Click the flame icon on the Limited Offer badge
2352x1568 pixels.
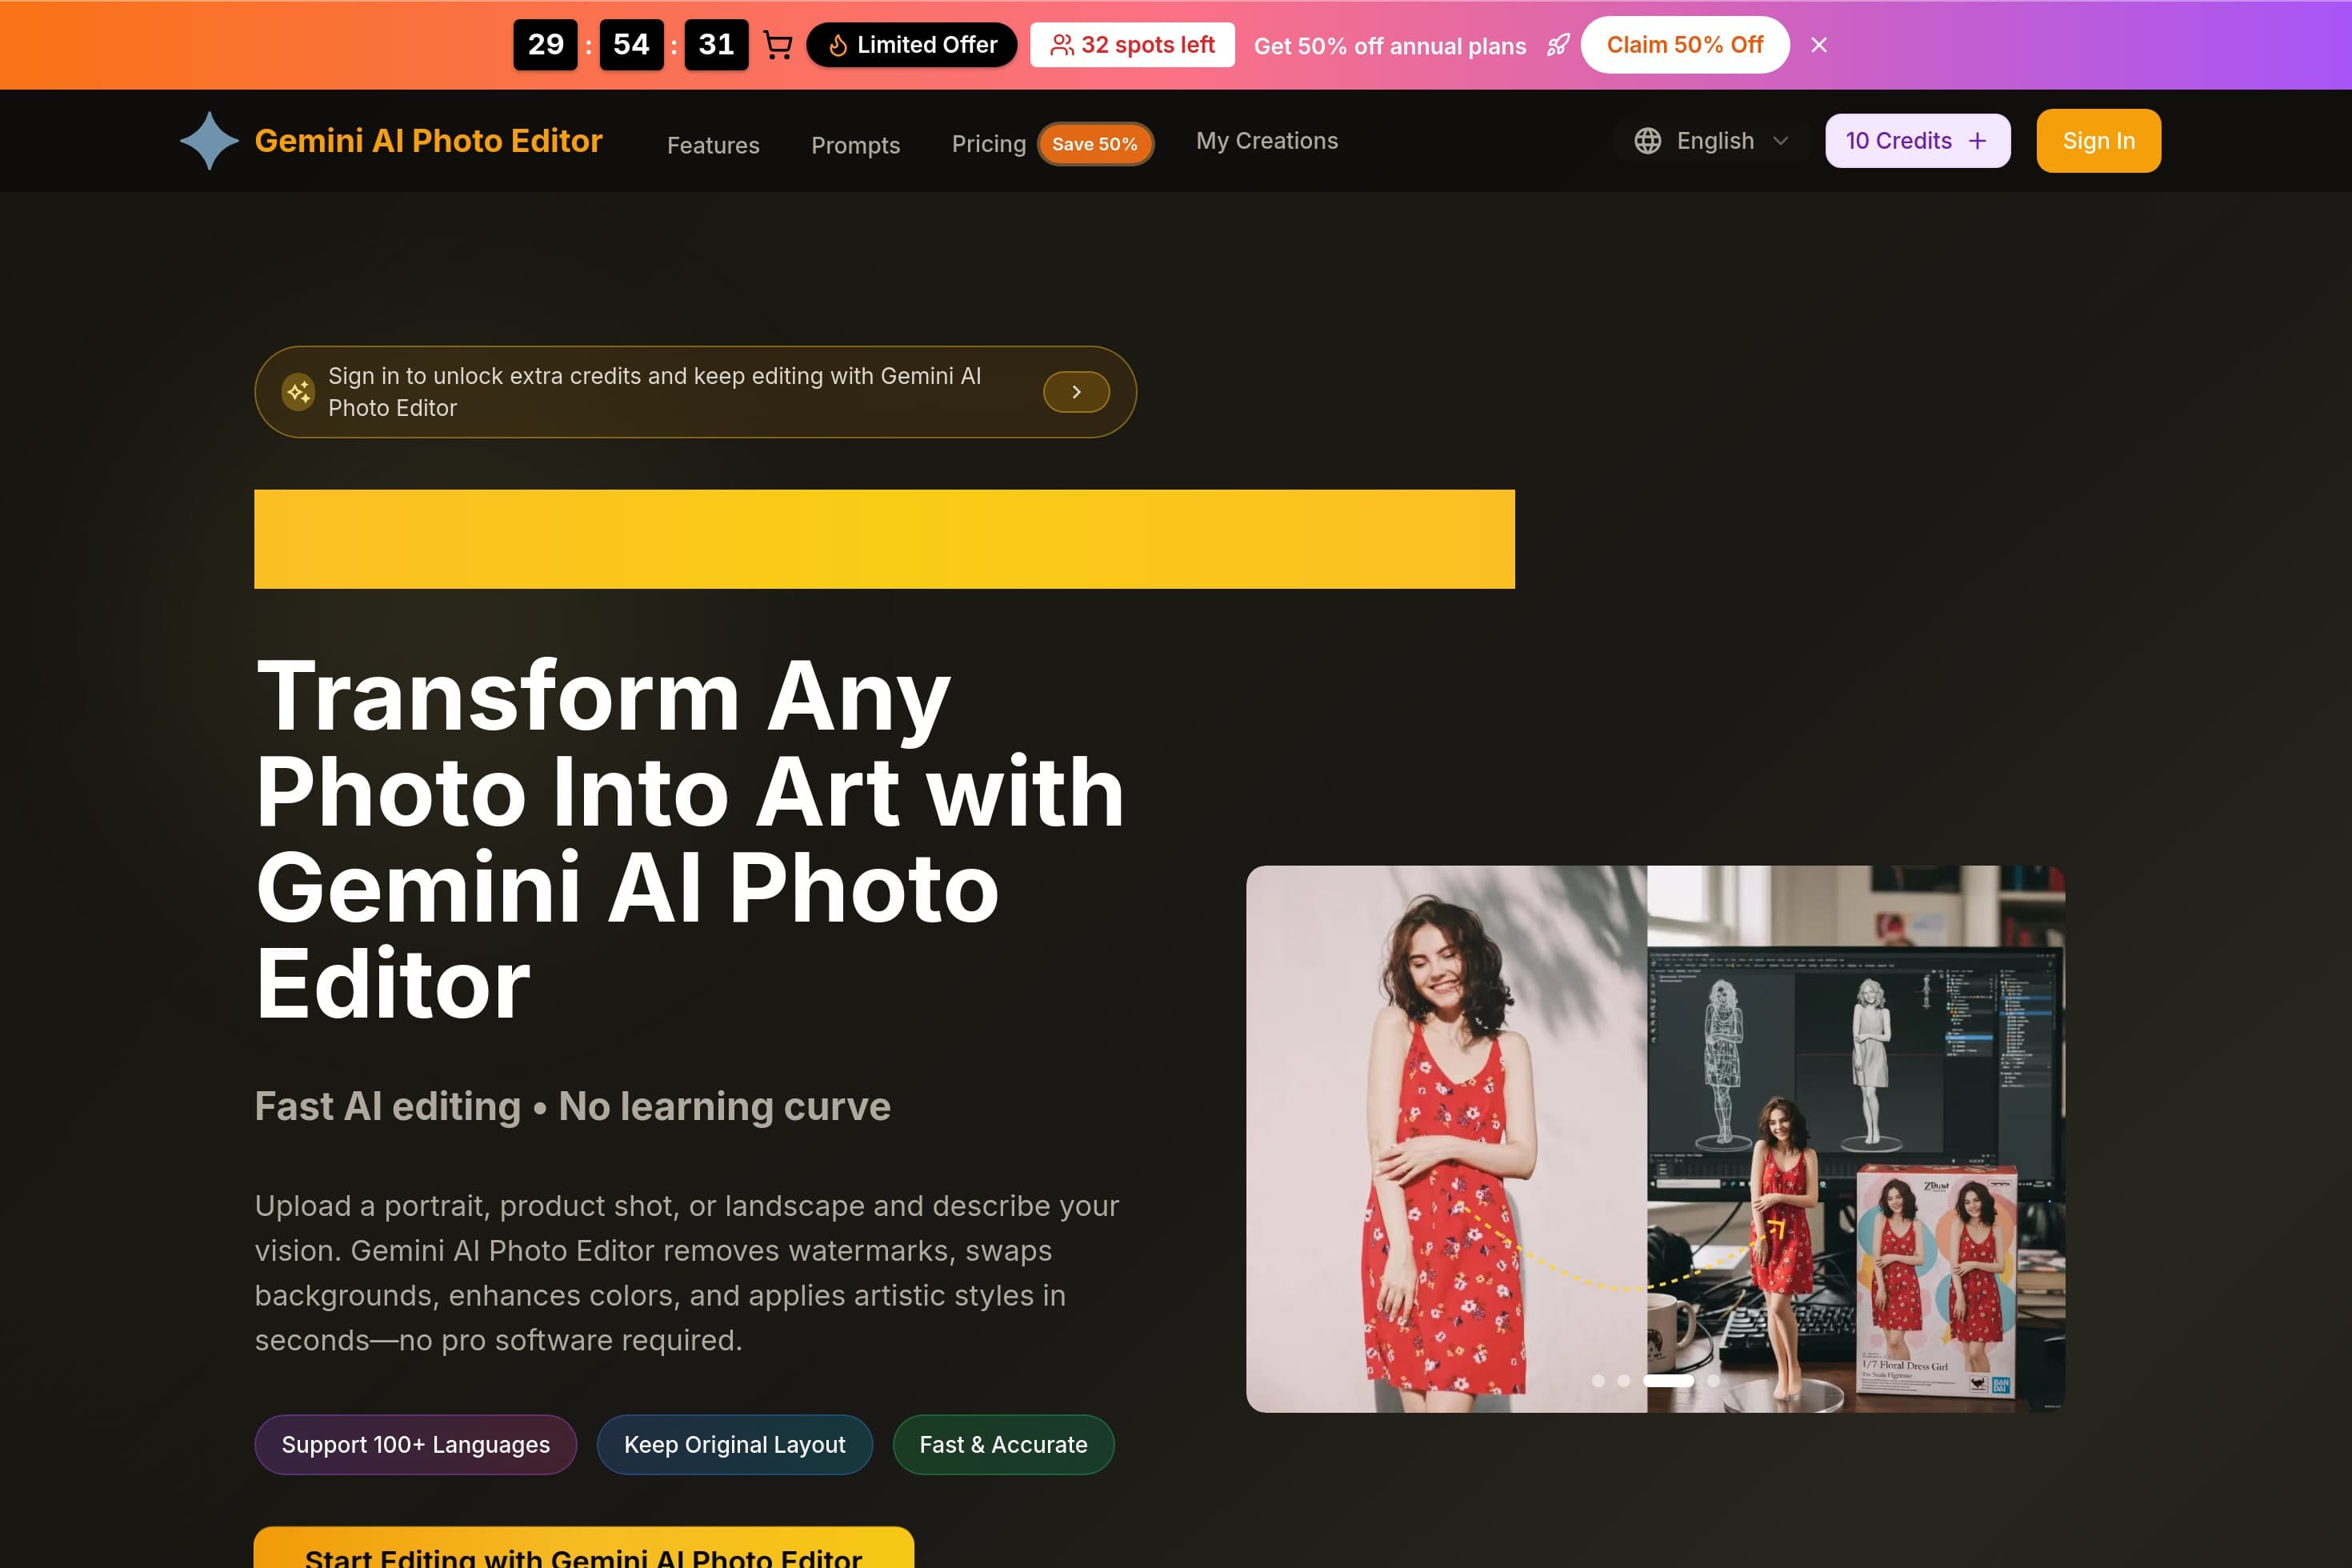(x=840, y=44)
